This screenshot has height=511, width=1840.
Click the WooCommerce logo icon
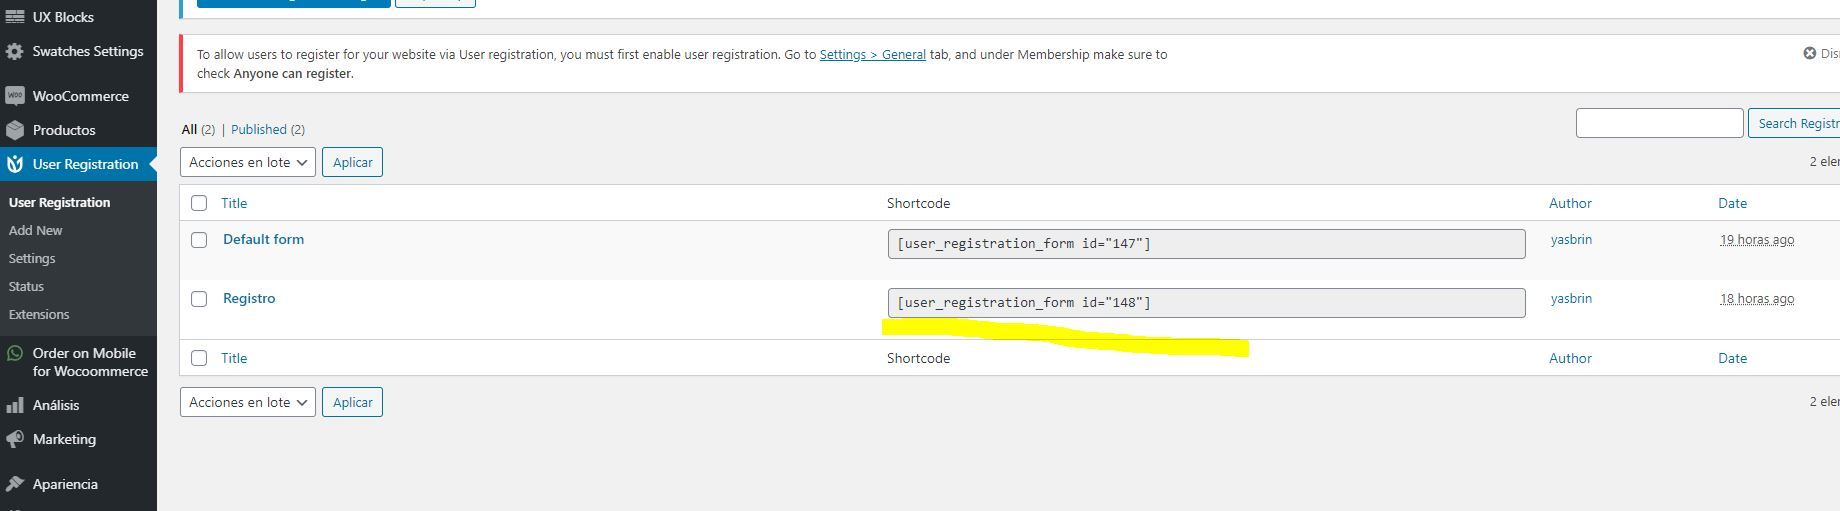click(15, 96)
